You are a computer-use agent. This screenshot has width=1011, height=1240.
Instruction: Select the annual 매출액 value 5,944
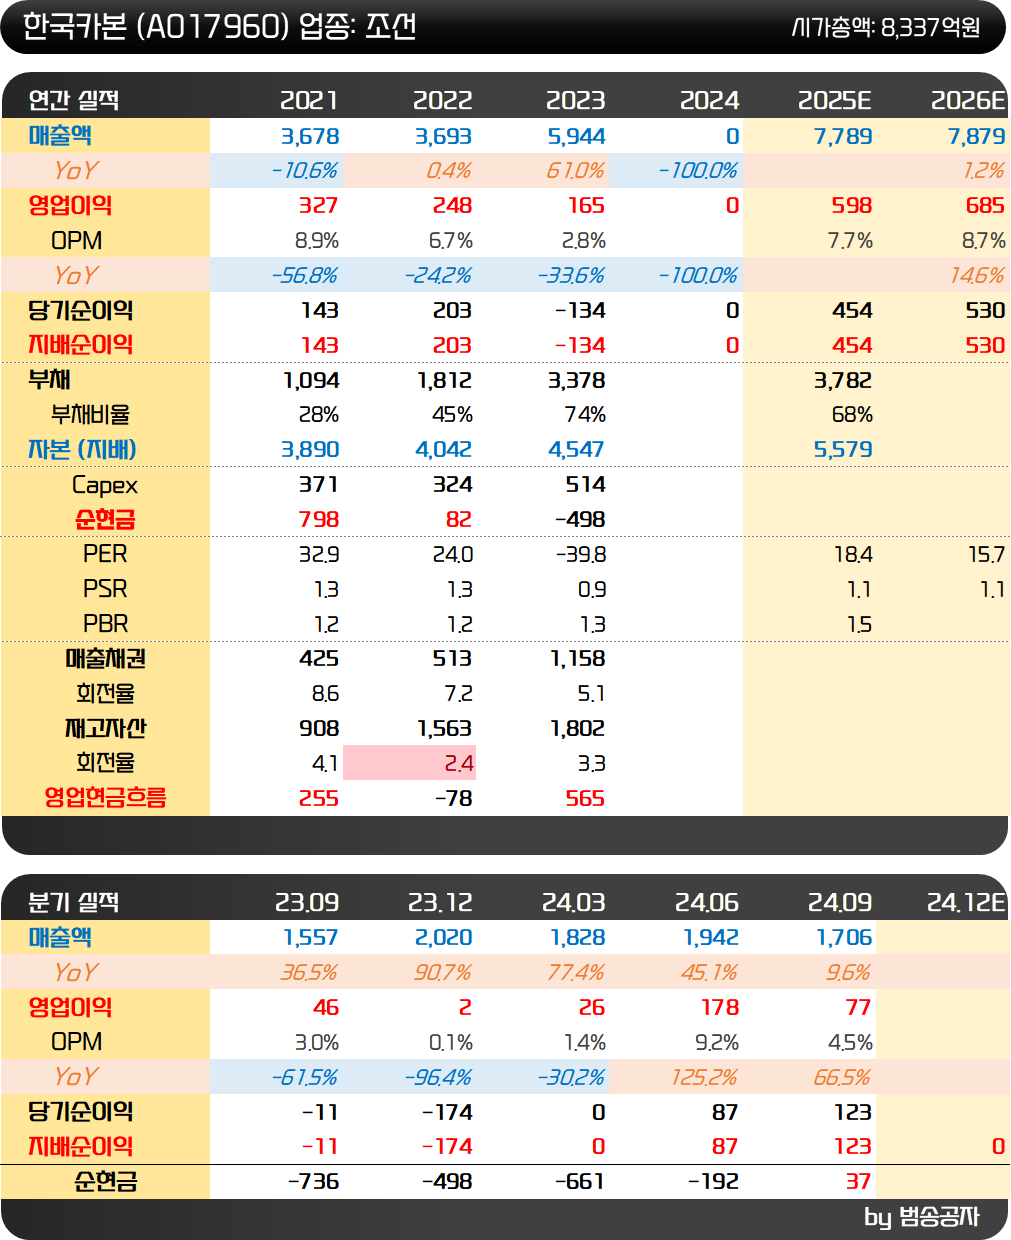tap(575, 136)
